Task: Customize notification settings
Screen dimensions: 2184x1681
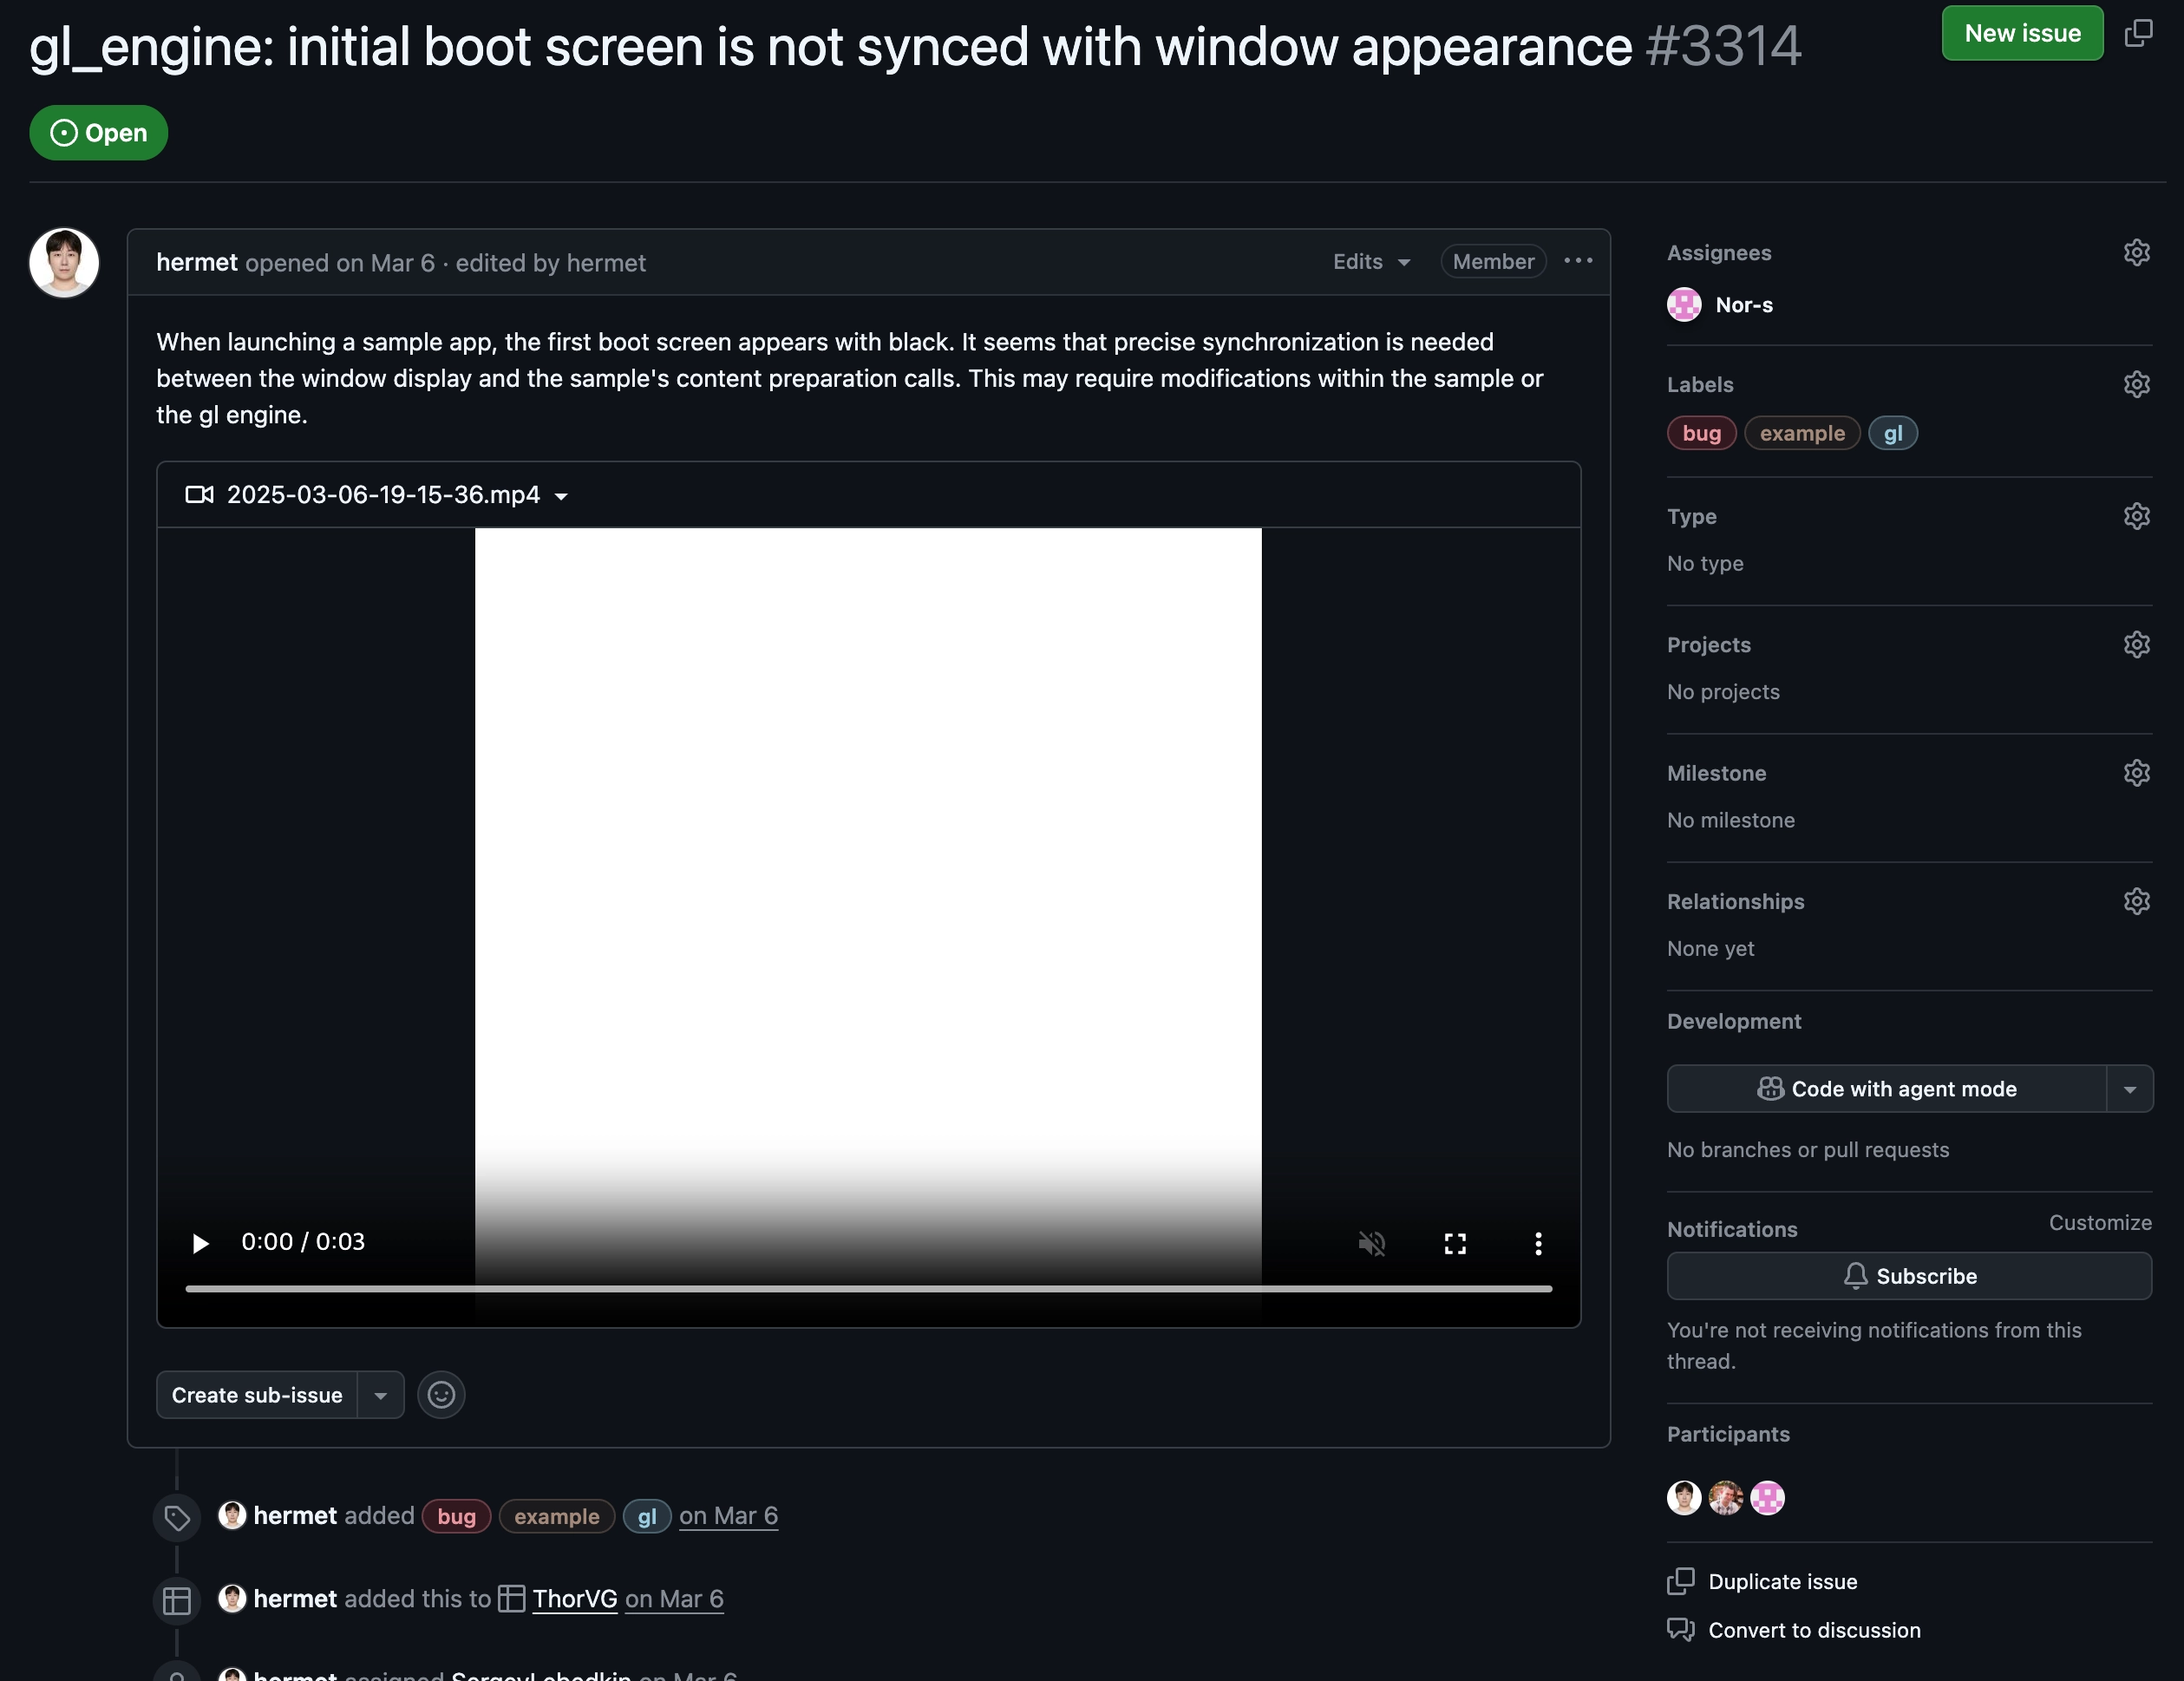Action: [2100, 1223]
